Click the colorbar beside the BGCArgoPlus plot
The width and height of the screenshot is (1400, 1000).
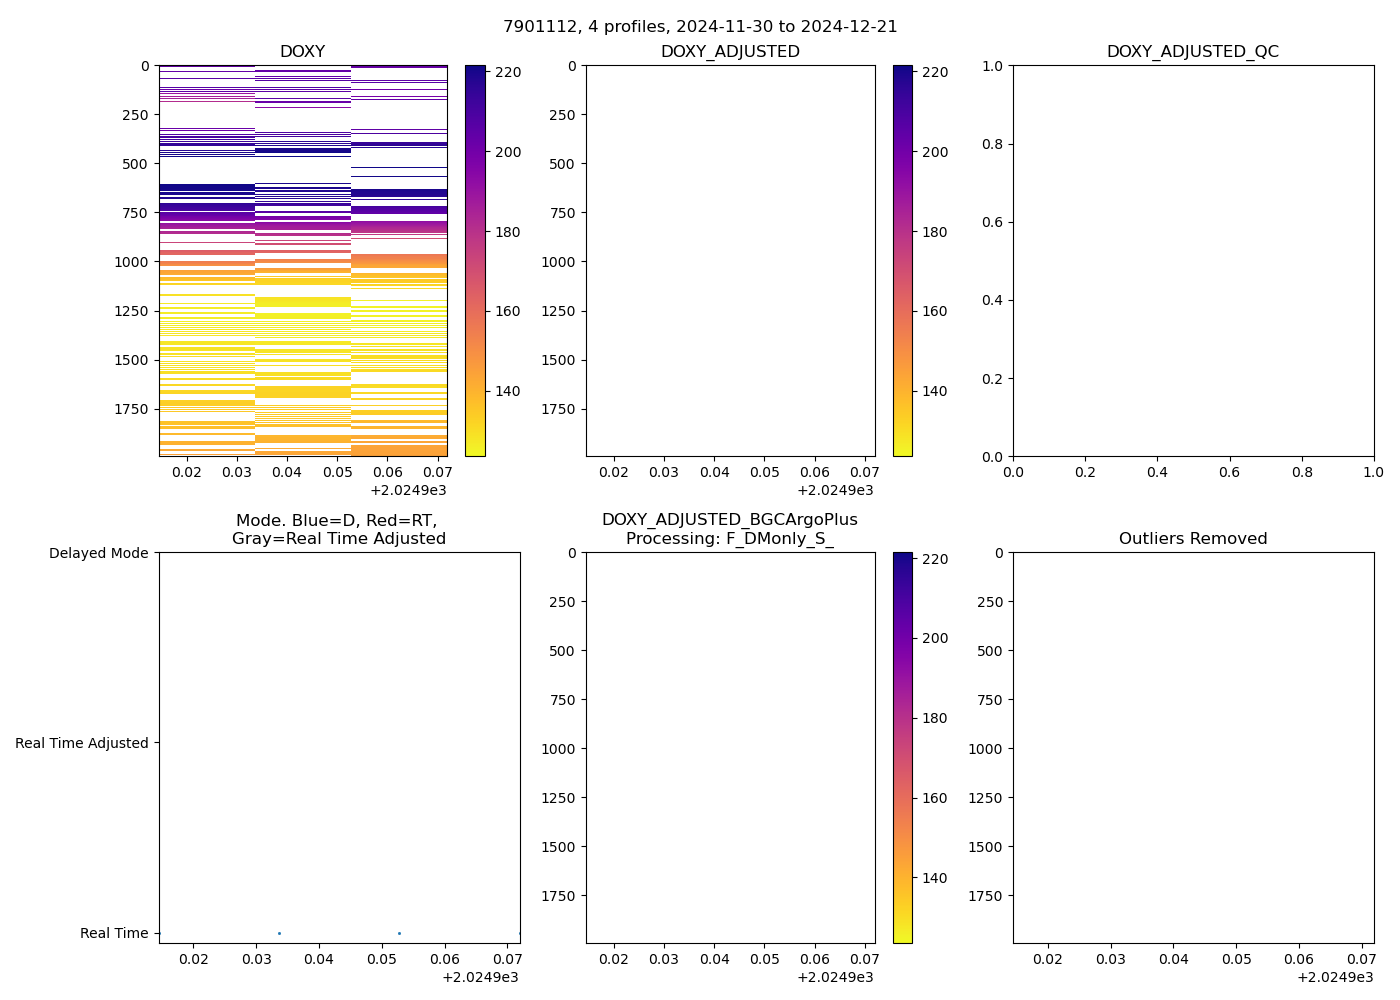tap(902, 747)
